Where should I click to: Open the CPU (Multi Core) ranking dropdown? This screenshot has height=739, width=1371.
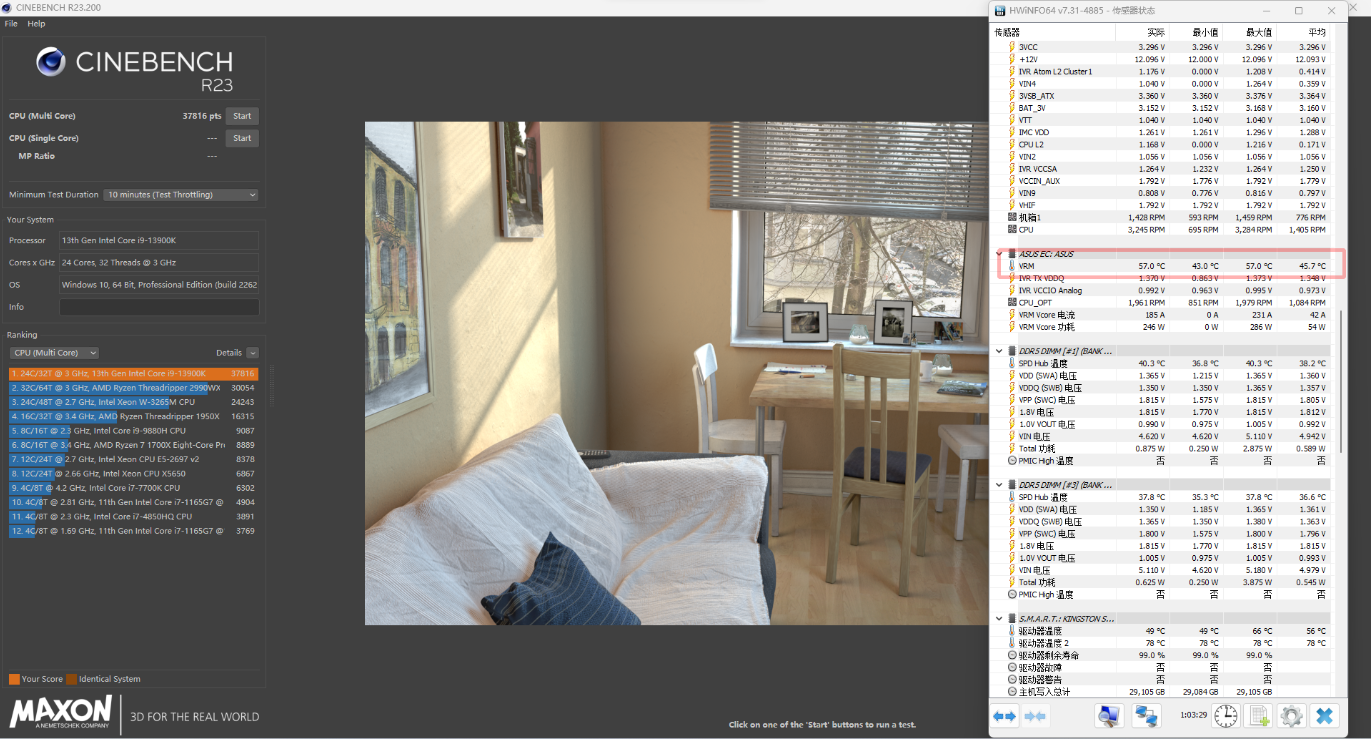click(54, 353)
